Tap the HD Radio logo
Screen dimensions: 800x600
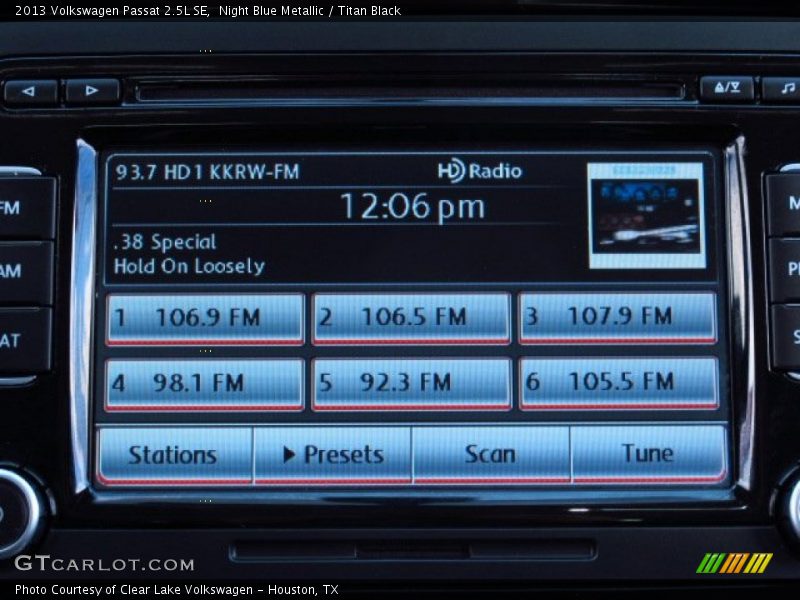(x=480, y=170)
